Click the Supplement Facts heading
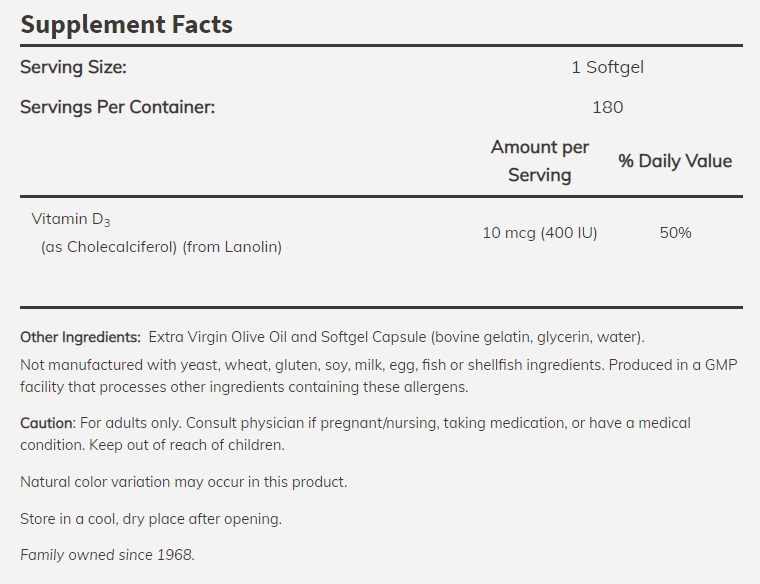The image size is (760, 584). [126, 24]
